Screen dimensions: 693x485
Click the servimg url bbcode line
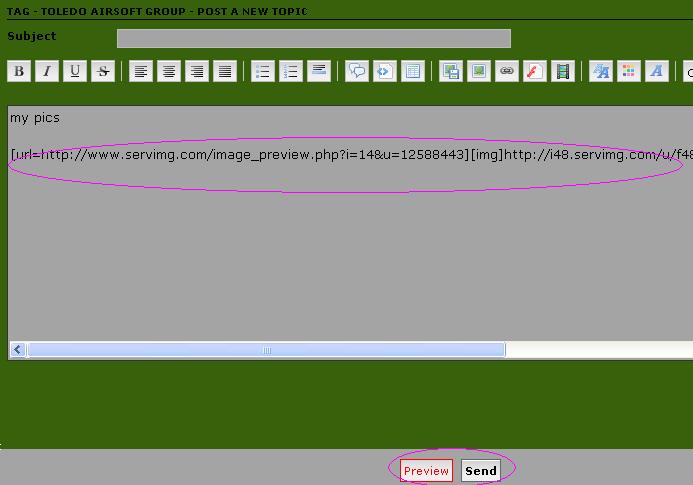(x=351, y=155)
